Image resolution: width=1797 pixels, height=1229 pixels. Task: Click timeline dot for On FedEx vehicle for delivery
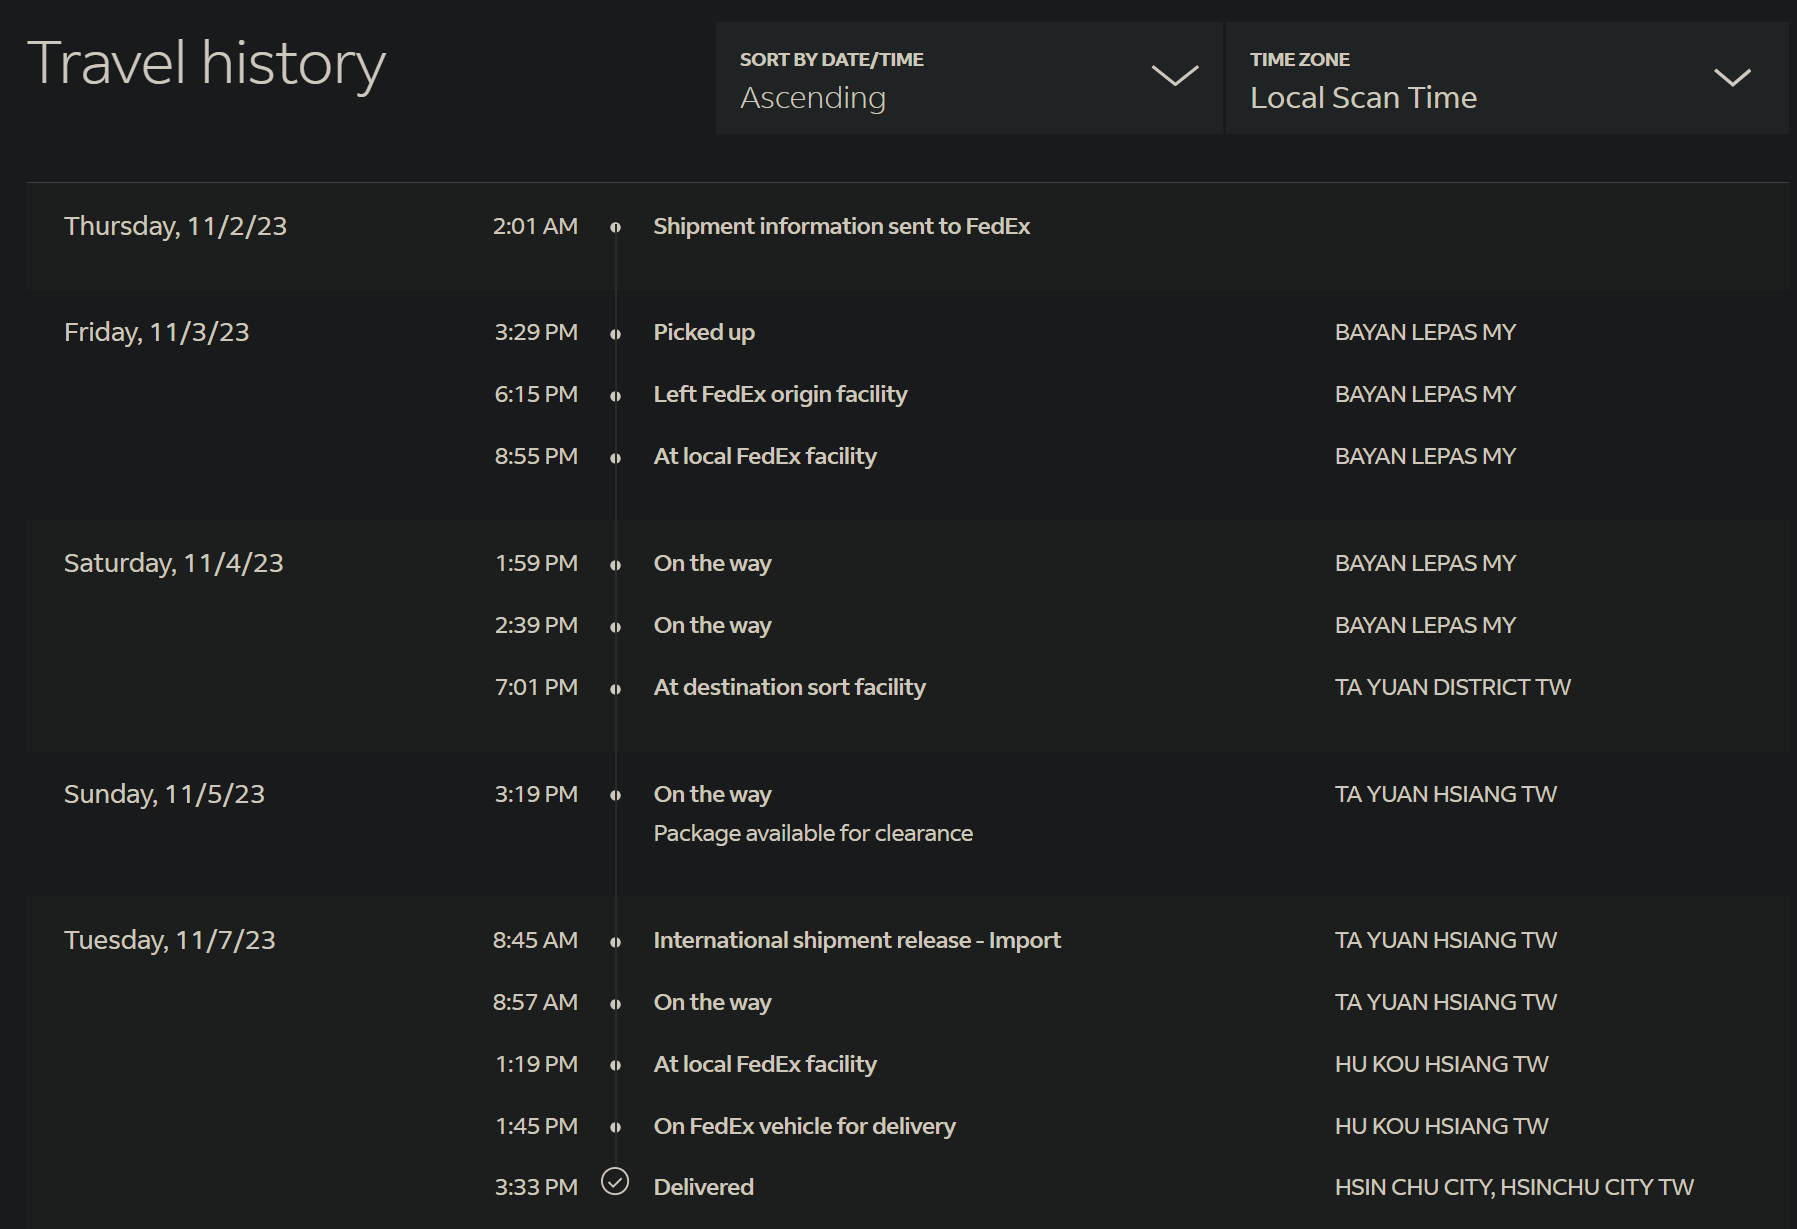pyautogui.click(x=615, y=1128)
